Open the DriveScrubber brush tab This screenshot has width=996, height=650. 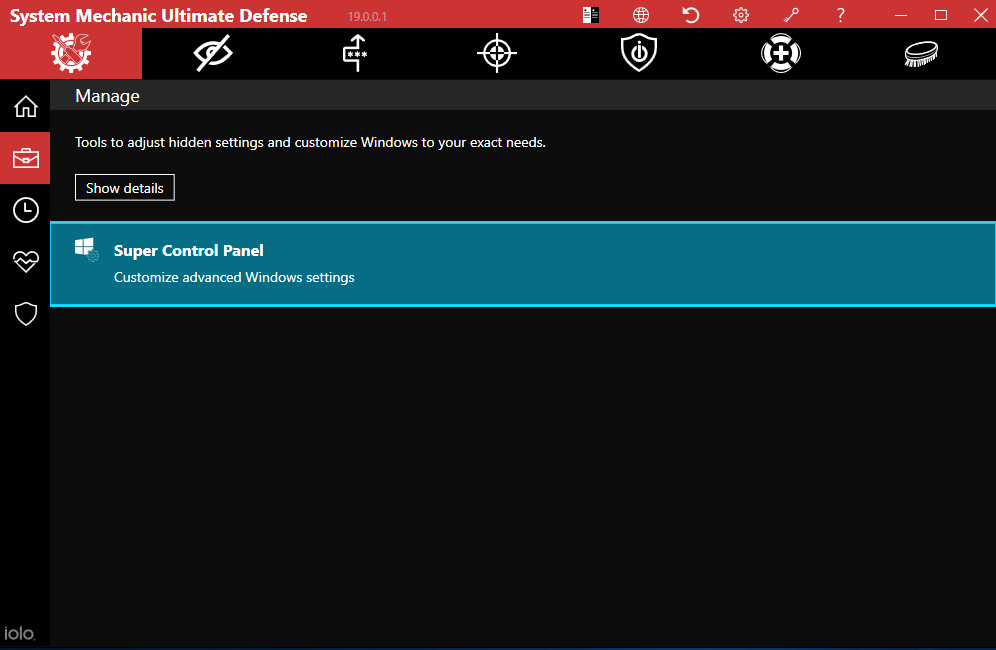(x=922, y=53)
